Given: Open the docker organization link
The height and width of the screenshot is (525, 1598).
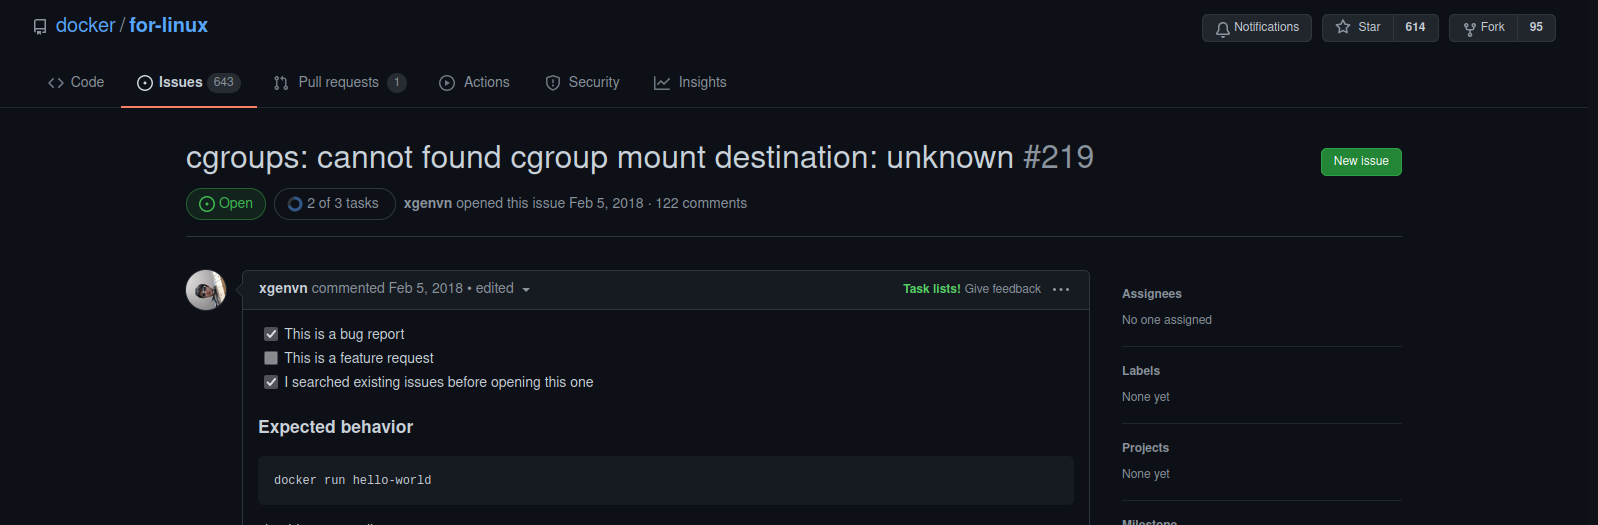Looking at the screenshot, I should pyautogui.click(x=85, y=26).
